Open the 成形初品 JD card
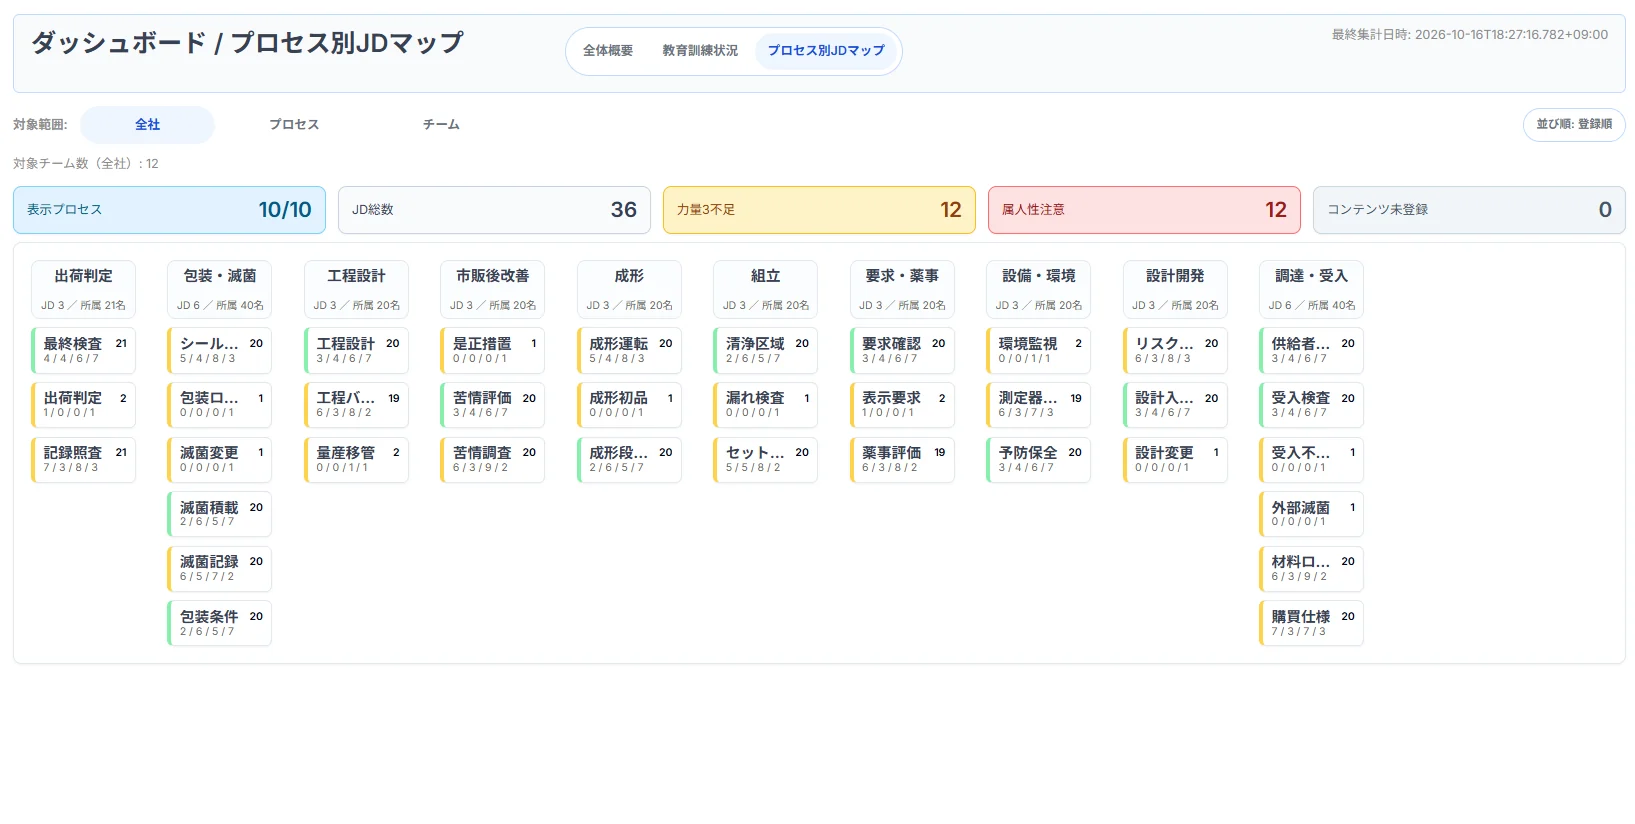The height and width of the screenshot is (824, 1635). click(629, 405)
